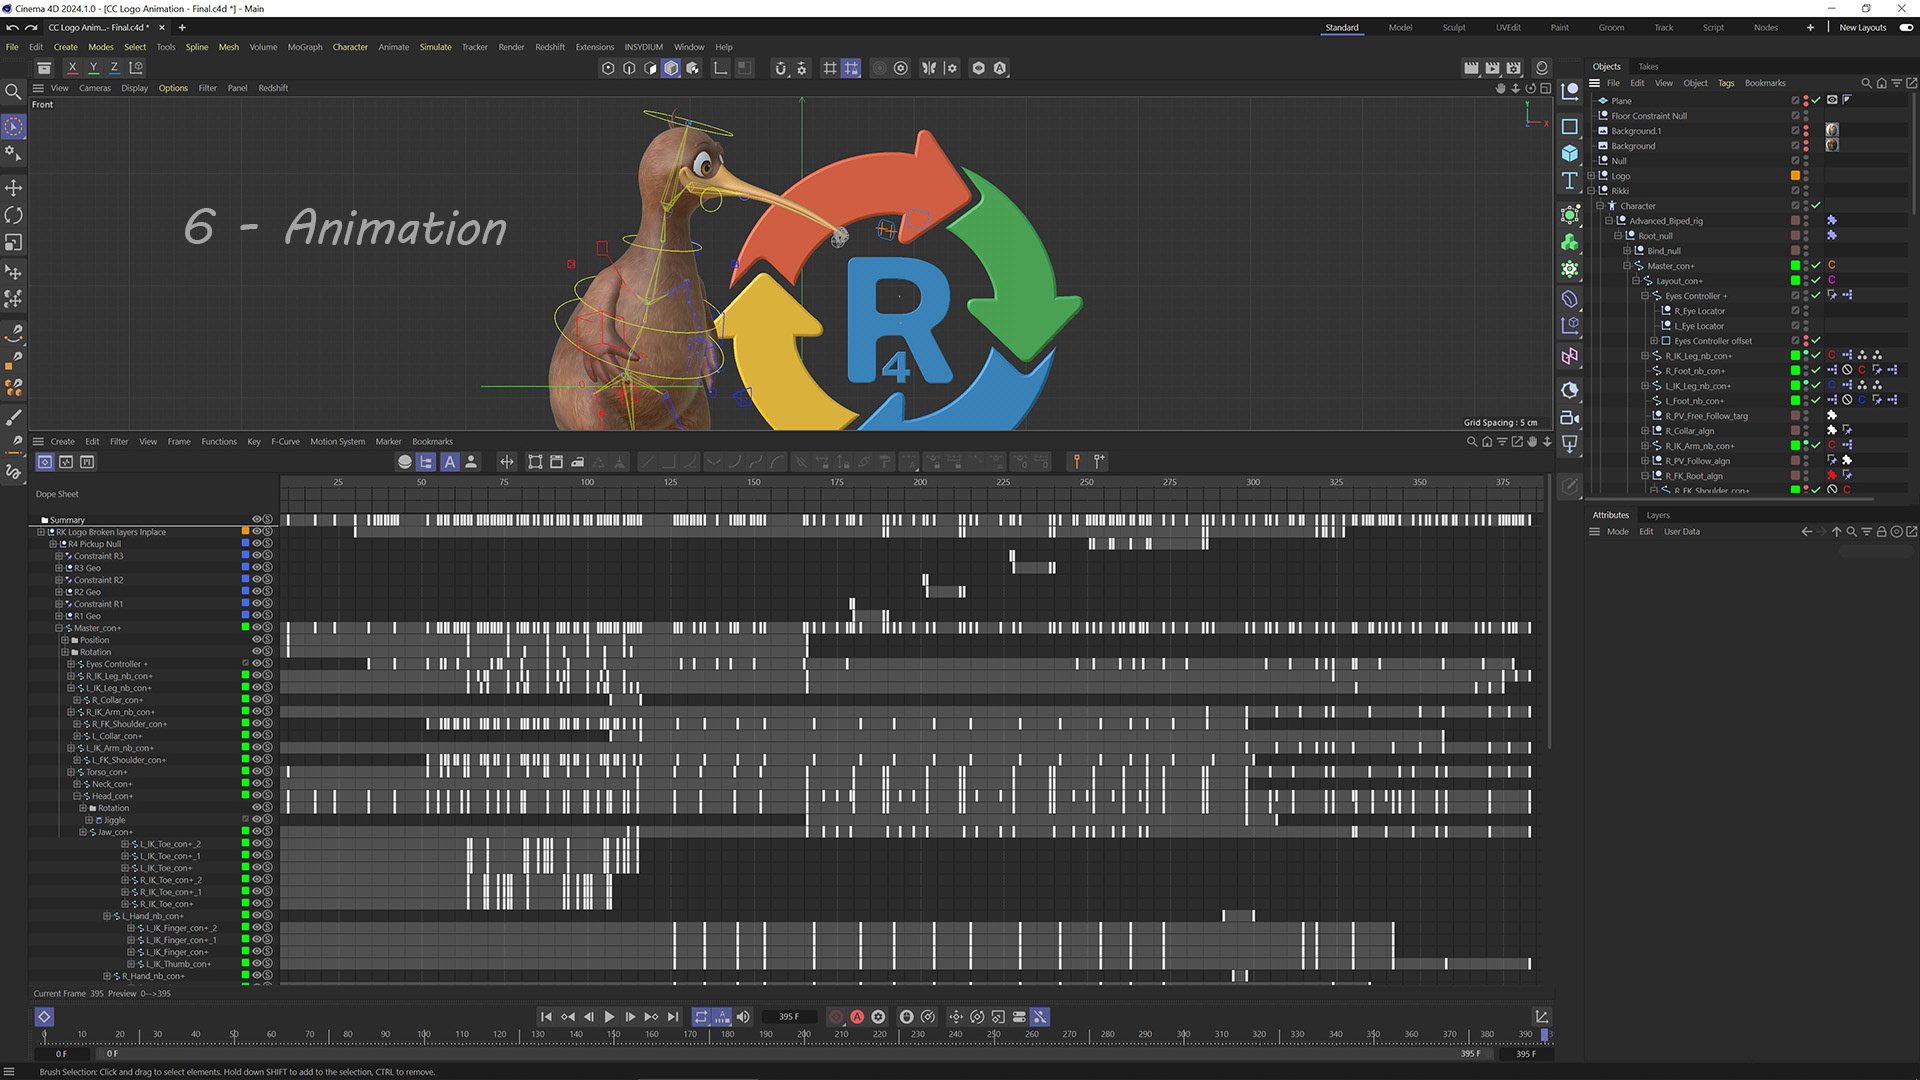This screenshot has height=1080, width=1920.
Task: Expand Eyes Controller + track in dope sheet
Action: (71, 664)
